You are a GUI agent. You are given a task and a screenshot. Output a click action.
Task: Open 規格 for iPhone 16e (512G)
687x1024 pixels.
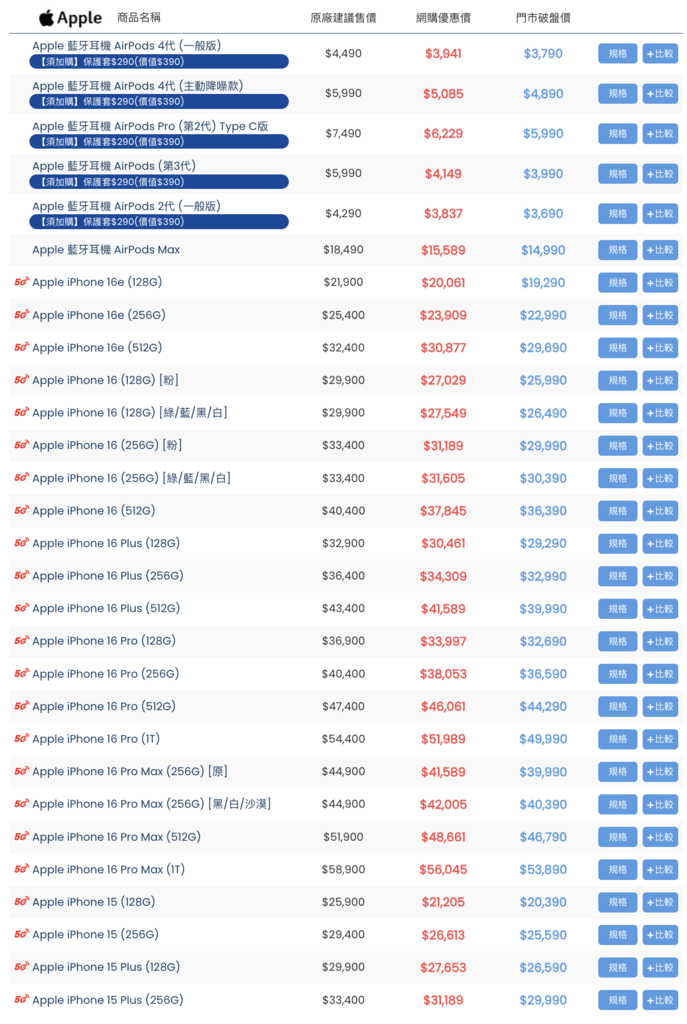[x=617, y=347]
